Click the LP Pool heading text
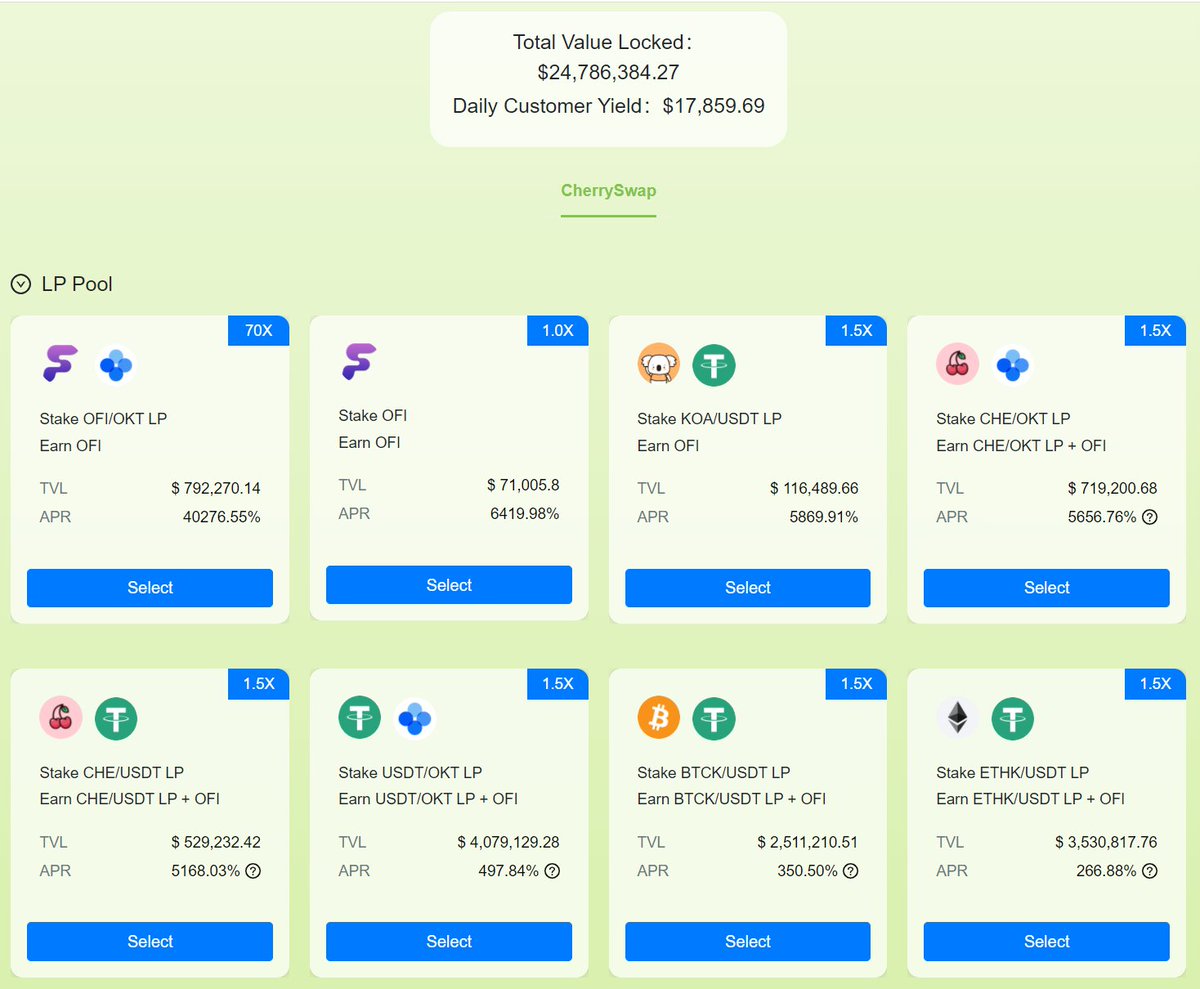 tap(77, 285)
